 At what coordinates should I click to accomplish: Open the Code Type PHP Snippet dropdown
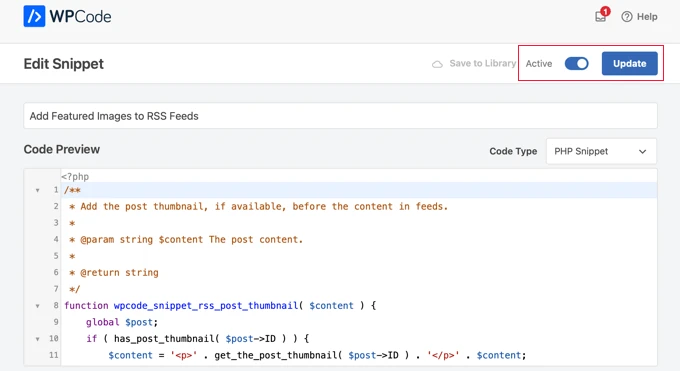point(601,151)
